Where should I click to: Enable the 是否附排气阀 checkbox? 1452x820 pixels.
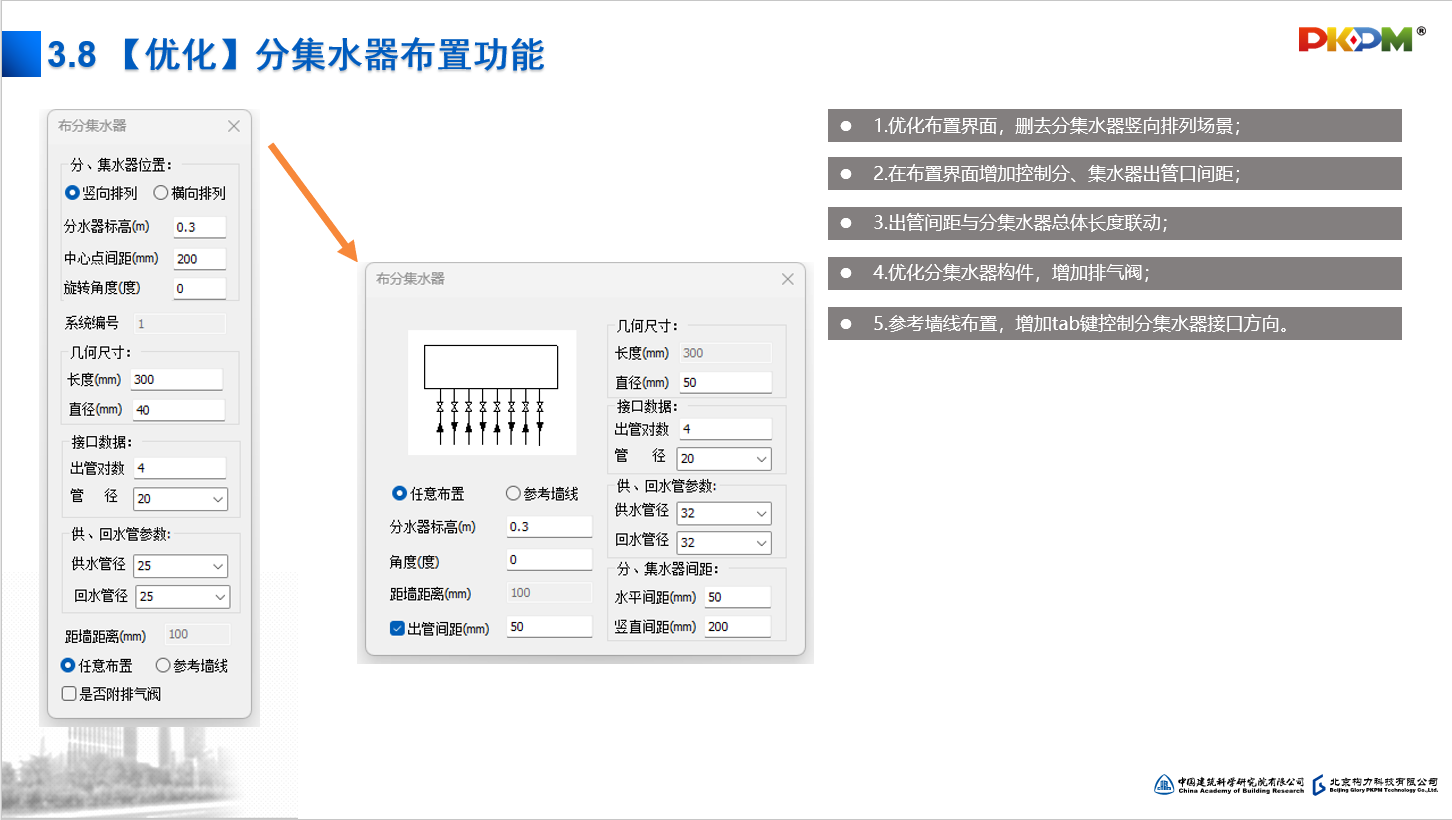coord(111,693)
